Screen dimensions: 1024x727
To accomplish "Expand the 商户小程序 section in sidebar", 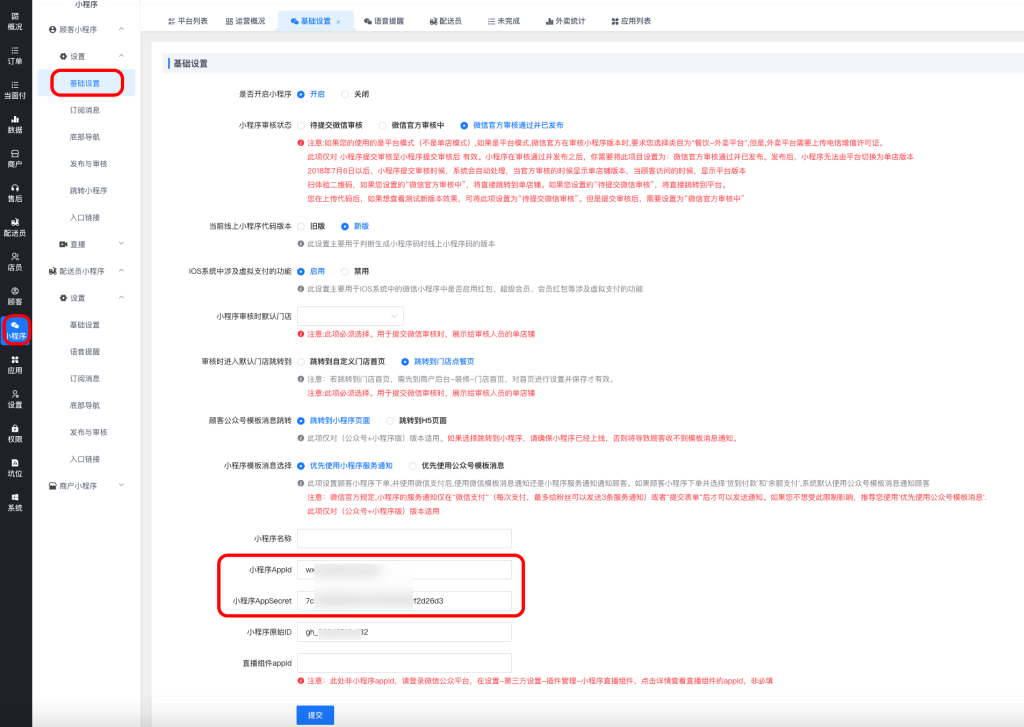I will (x=121, y=486).
